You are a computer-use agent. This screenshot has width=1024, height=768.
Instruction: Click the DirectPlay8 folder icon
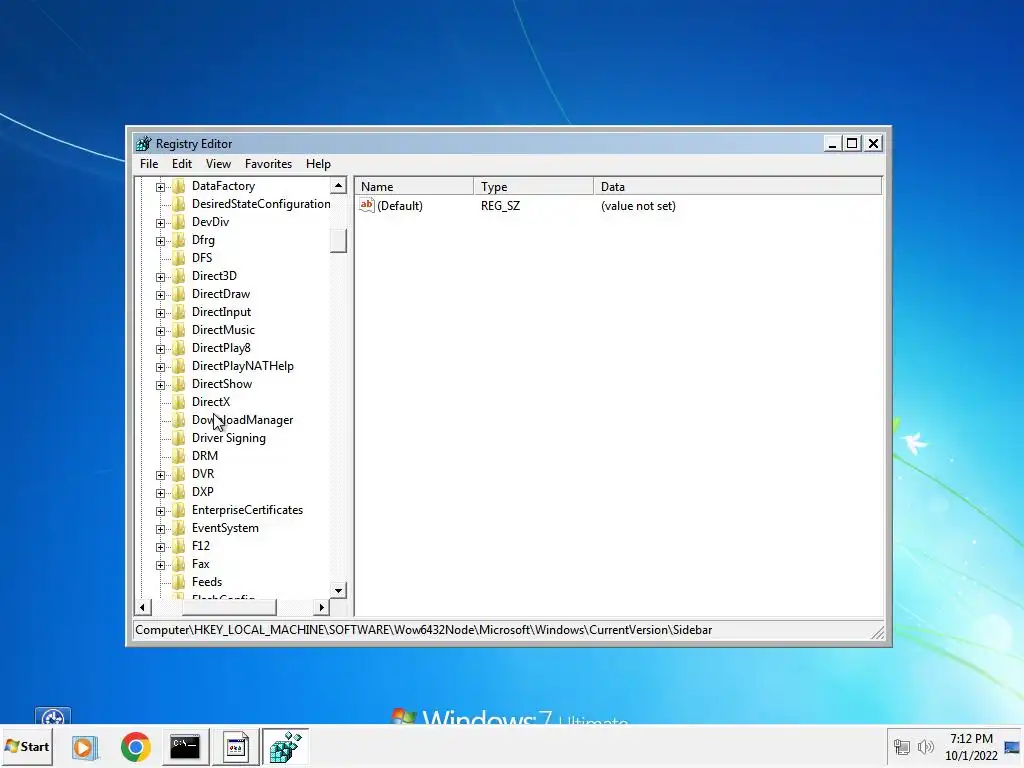[x=178, y=348]
